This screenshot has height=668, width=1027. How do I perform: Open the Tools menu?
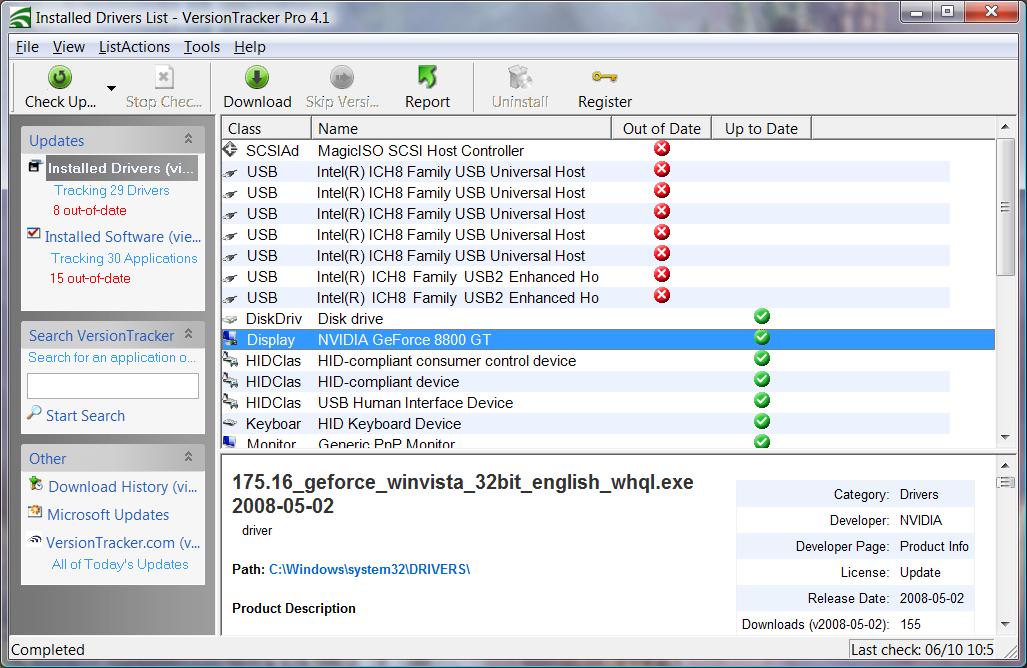coord(202,47)
